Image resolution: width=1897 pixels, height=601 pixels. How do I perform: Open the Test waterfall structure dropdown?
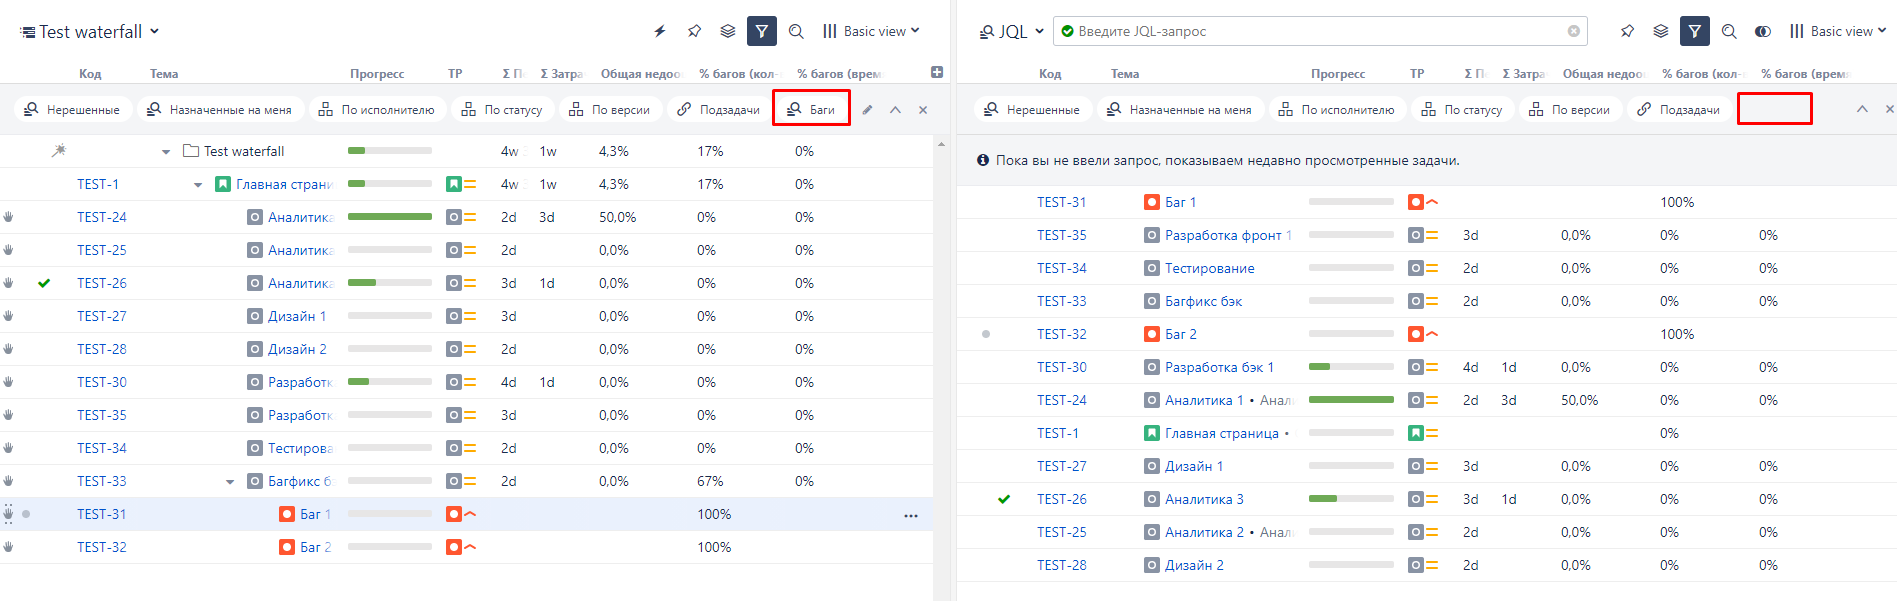pyautogui.click(x=90, y=32)
